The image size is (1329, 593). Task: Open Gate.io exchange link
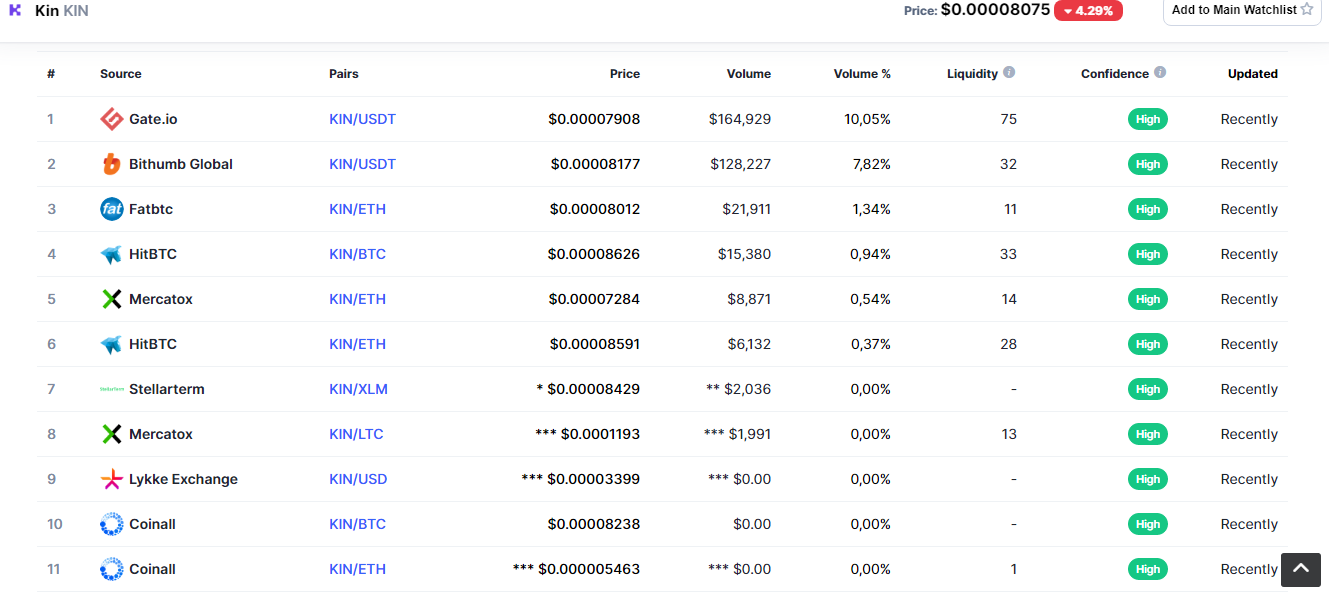153,119
